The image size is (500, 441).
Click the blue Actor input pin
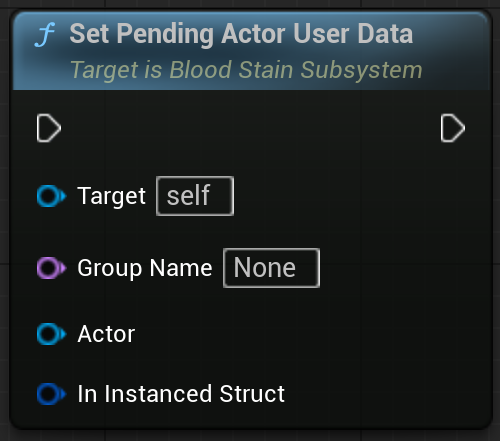click(x=51, y=334)
